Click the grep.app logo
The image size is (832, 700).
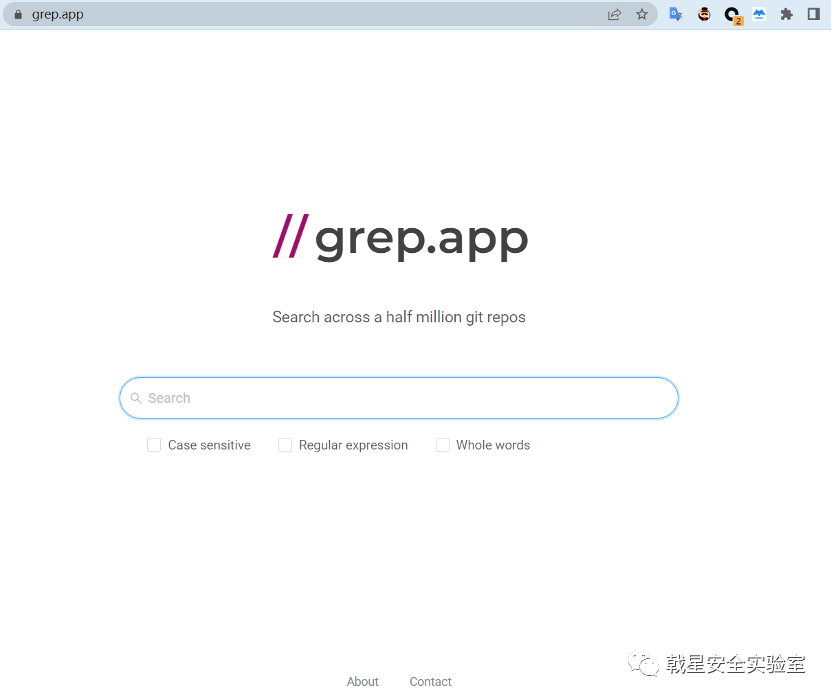(x=400, y=238)
